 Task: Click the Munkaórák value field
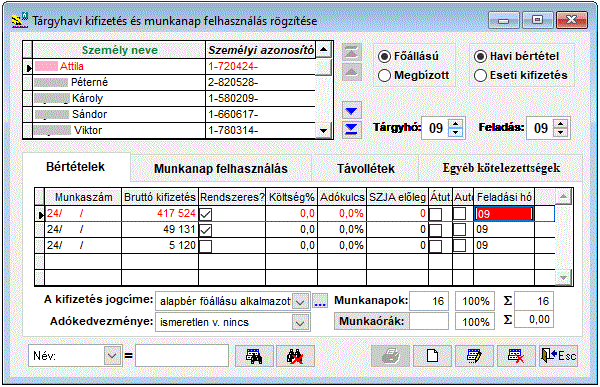click(429, 321)
